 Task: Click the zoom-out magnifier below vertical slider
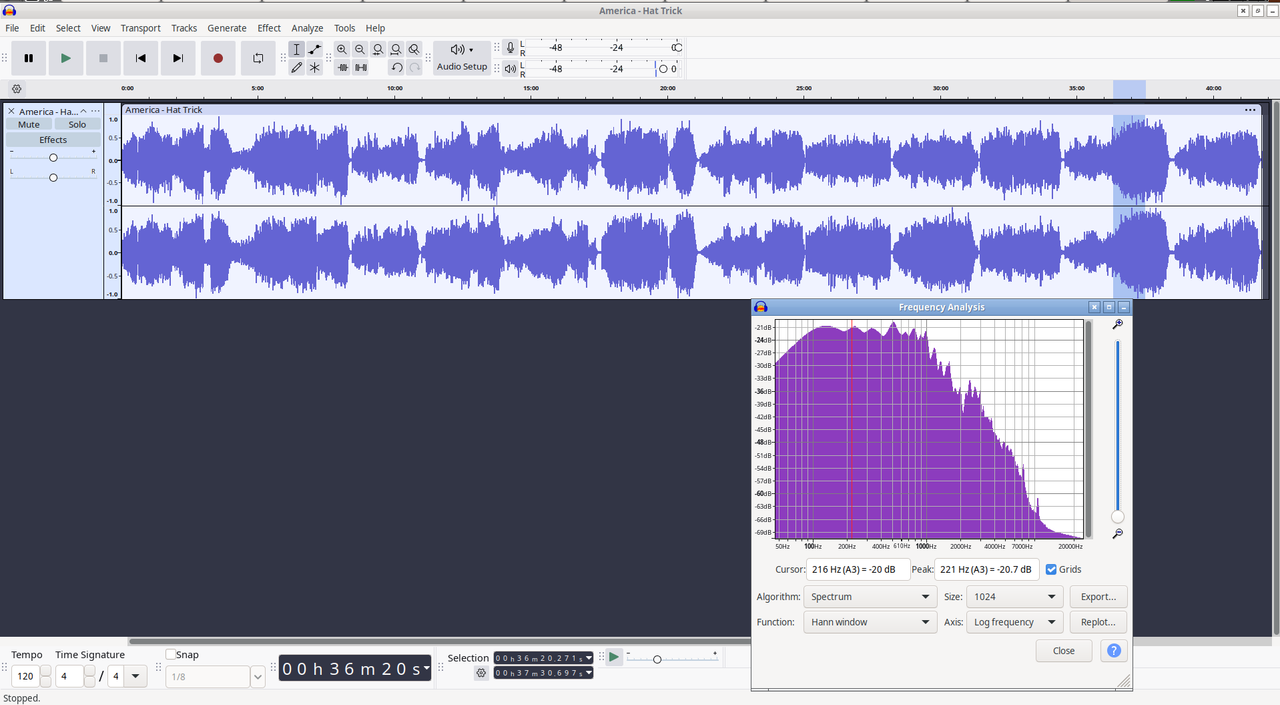pos(1117,534)
